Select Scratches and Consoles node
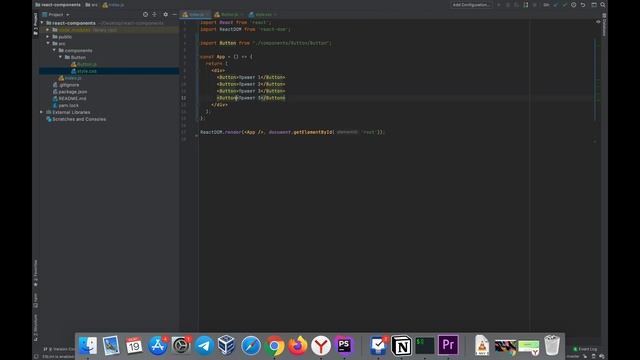640x360 pixels. [x=76, y=119]
